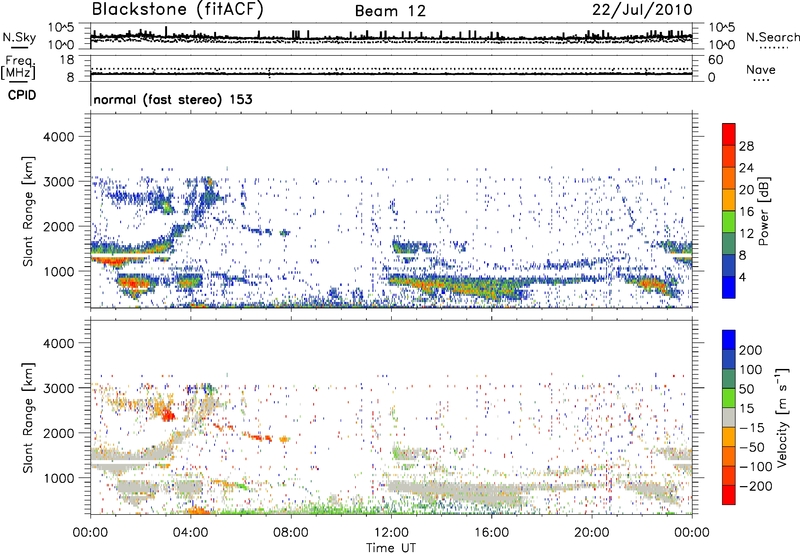Click the "−100" label on the velocity color bar
This screenshot has height=554, width=800.
(756, 467)
